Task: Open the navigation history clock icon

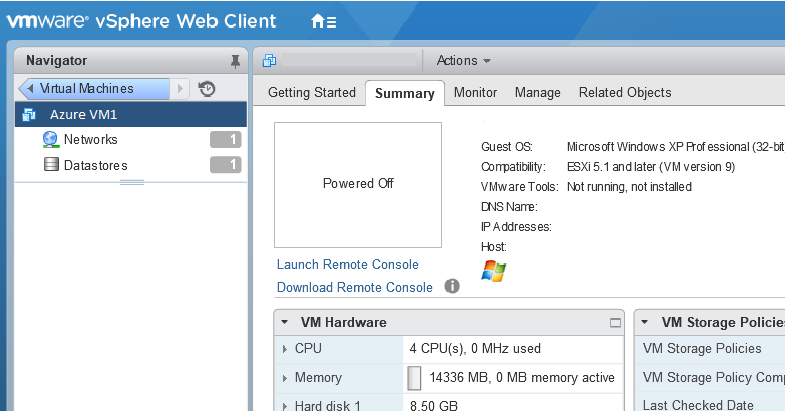Action: coord(207,89)
